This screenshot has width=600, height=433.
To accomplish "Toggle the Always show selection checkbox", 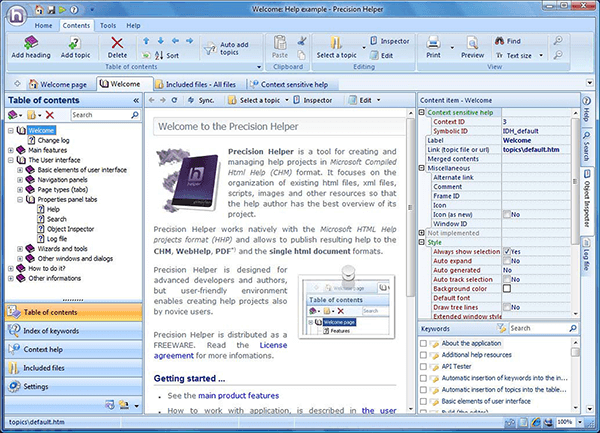I will (507, 252).
